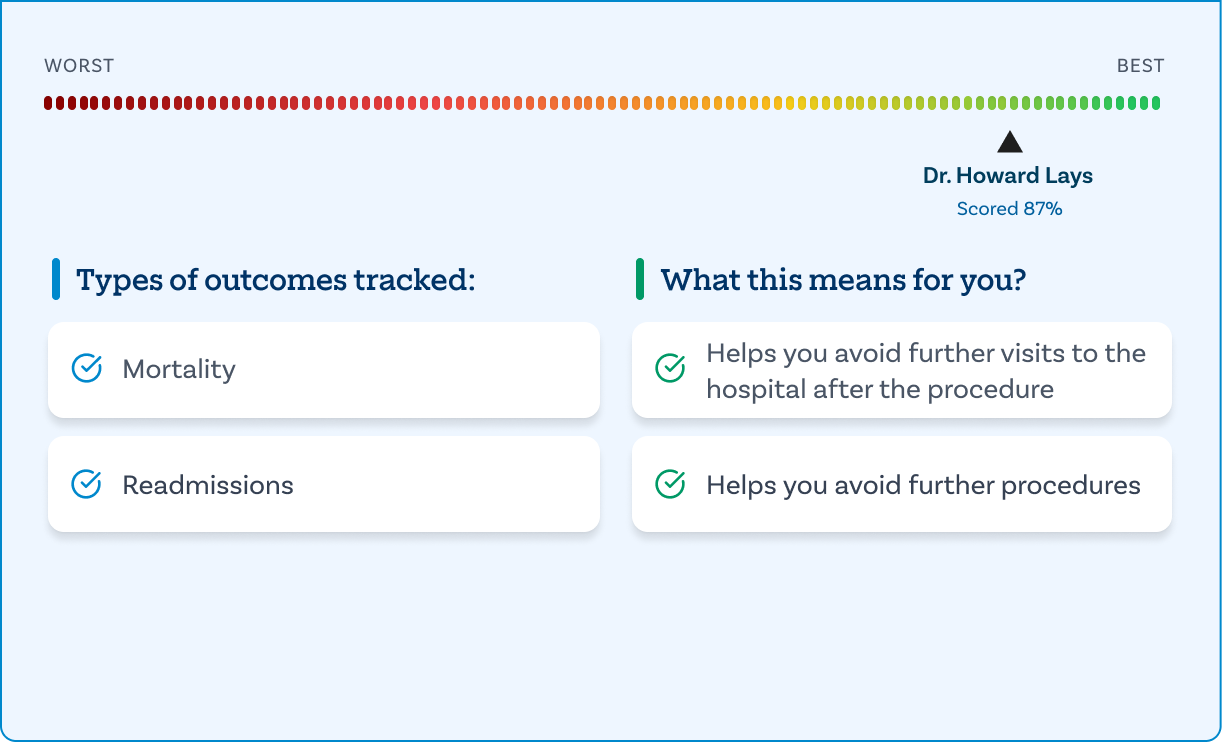The image size is (1222, 742).
Task: Click the What this means for you heading
Action: [843, 280]
